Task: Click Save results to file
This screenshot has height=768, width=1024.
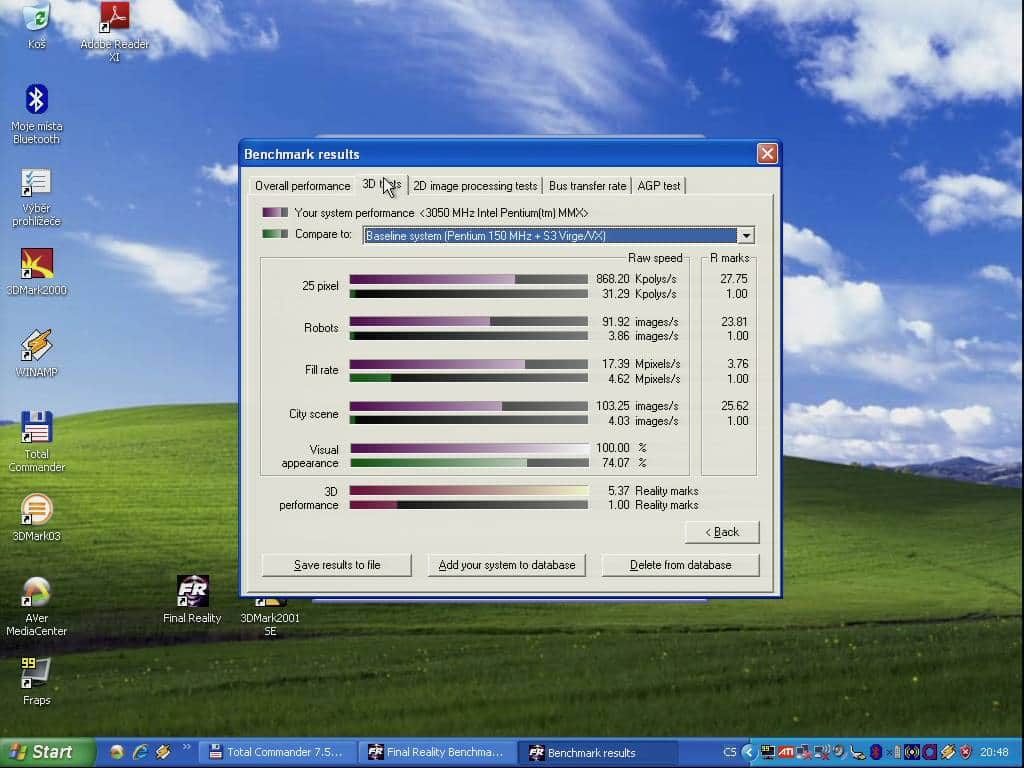Action: tap(337, 565)
